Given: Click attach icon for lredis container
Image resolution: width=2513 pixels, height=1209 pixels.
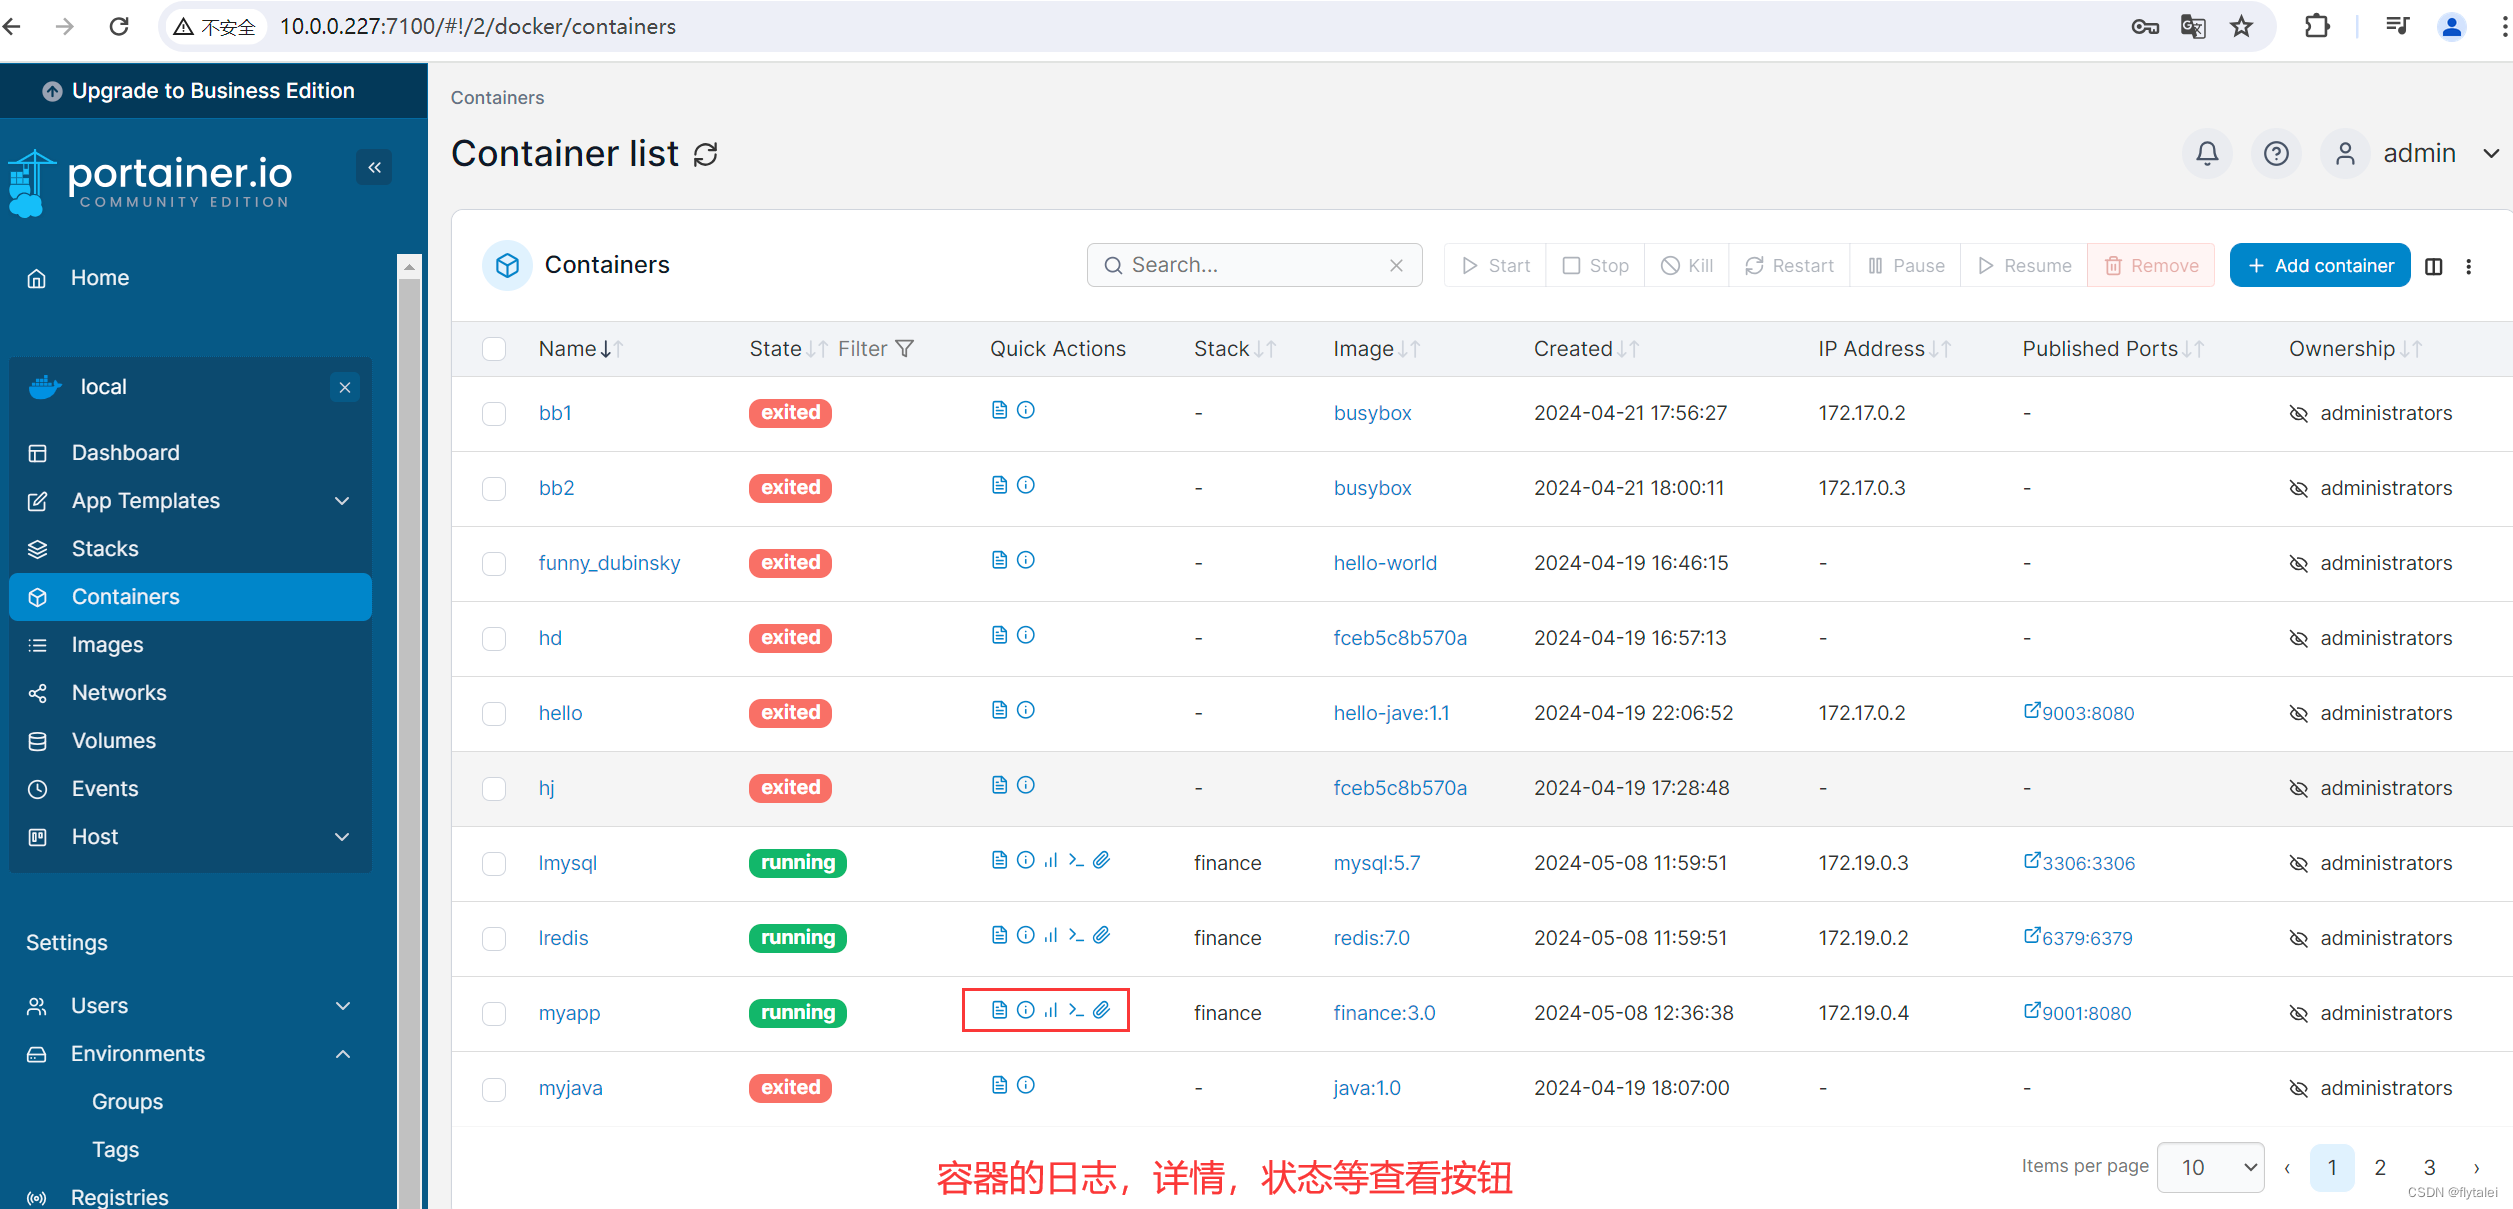Looking at the screenshot, I should point(1101,935).
